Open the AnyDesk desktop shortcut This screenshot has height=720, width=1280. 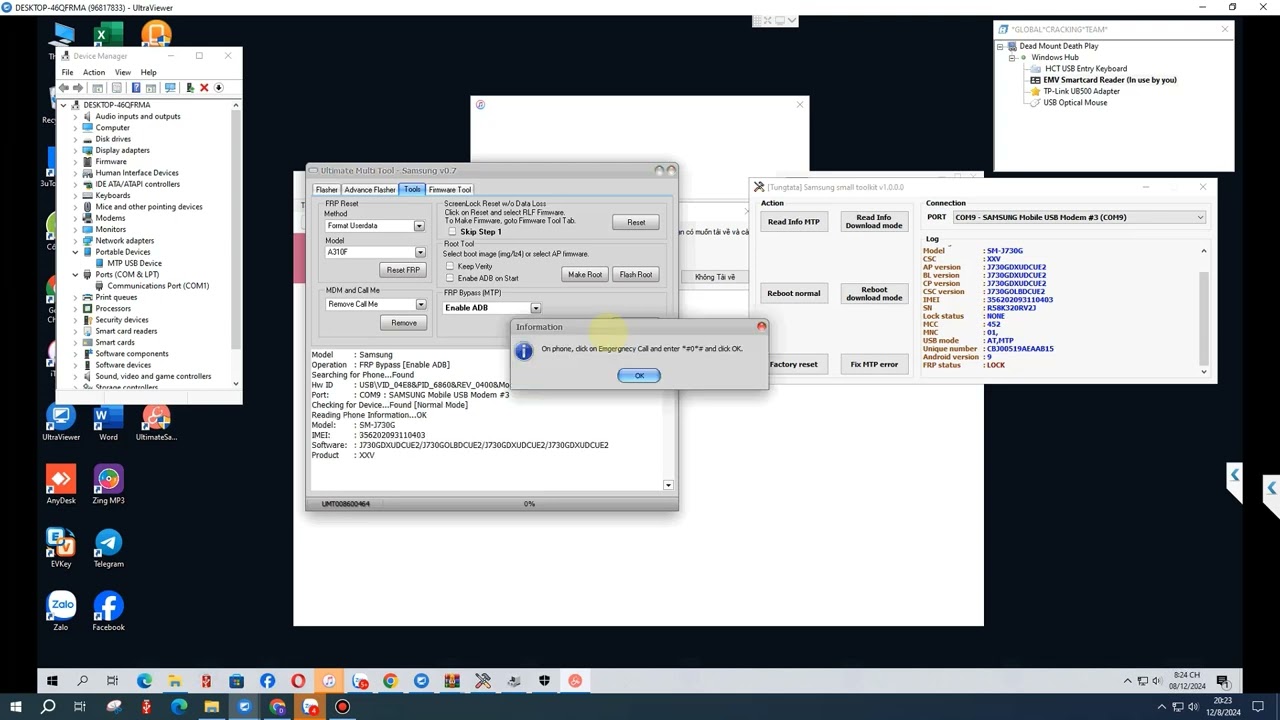point(61,486)
